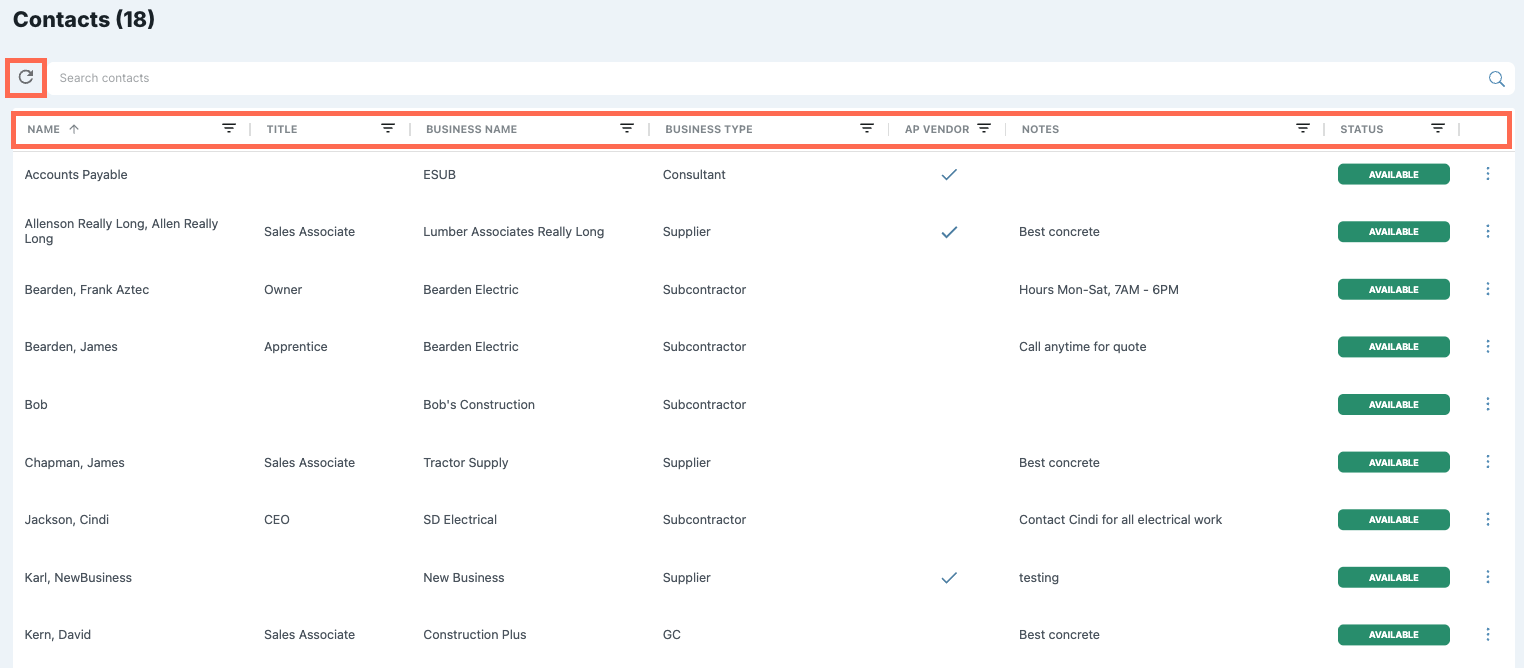Screen dimensions: 1524x668
Task: Sort by the Status column header
Action: click(1362, 129)
